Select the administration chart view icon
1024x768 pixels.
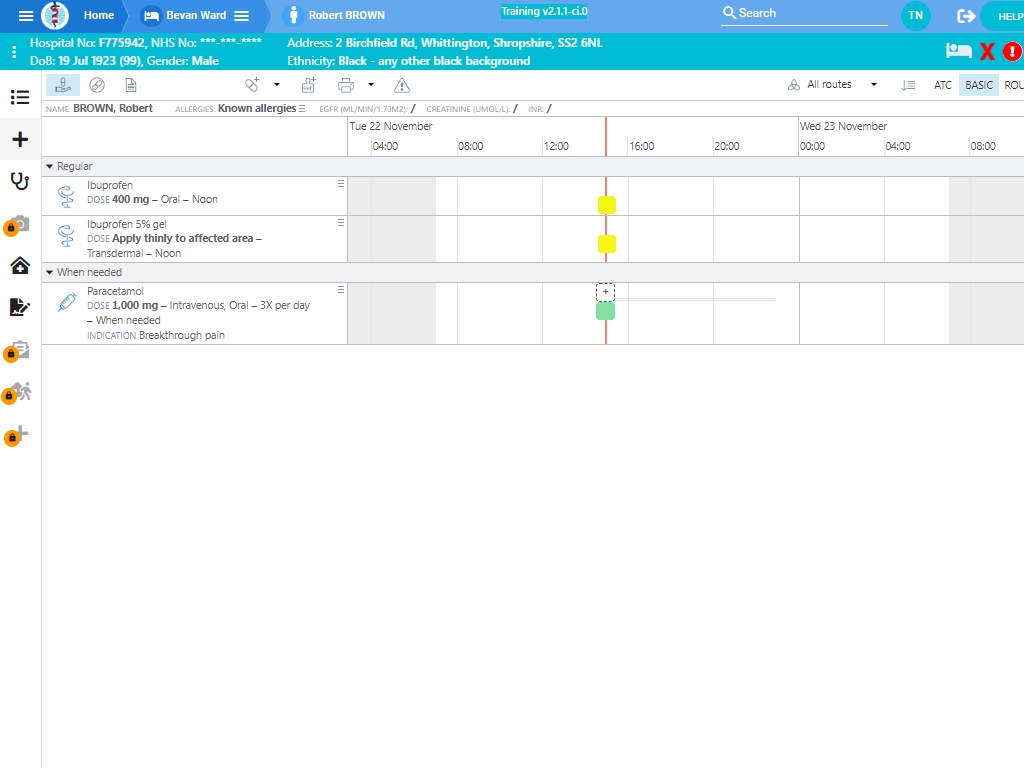[x=63, y=86]
